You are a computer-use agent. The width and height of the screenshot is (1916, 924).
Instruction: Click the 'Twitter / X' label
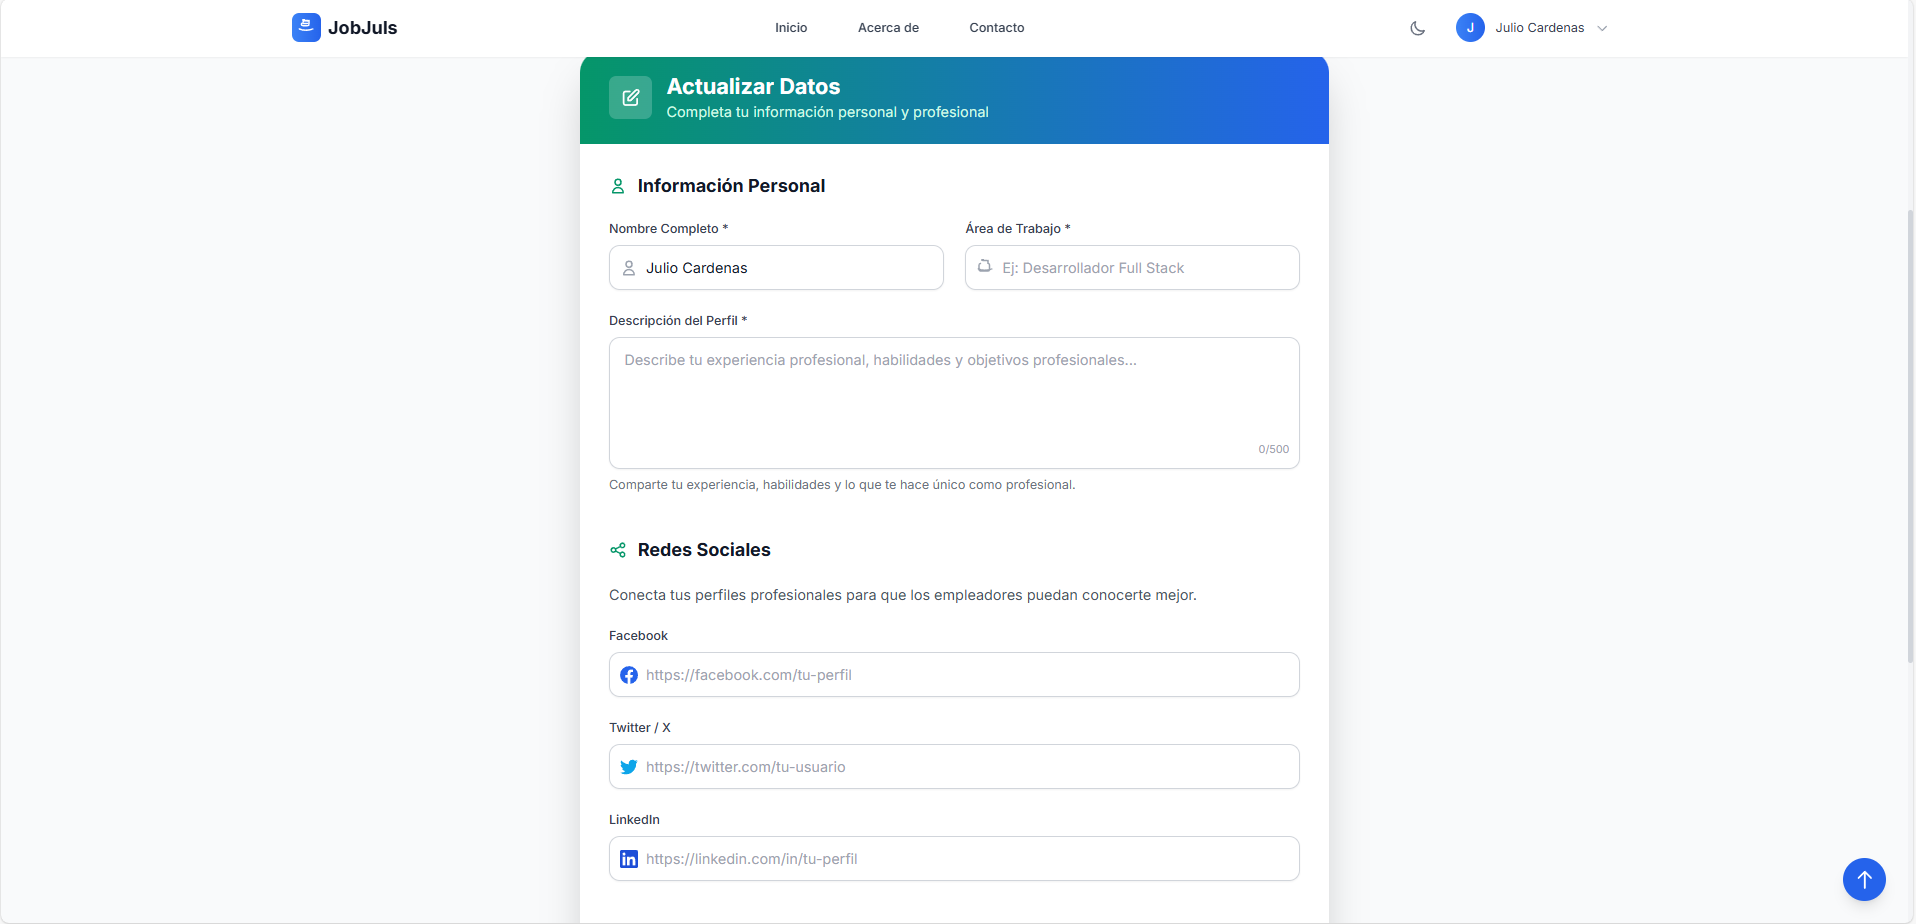640,728
